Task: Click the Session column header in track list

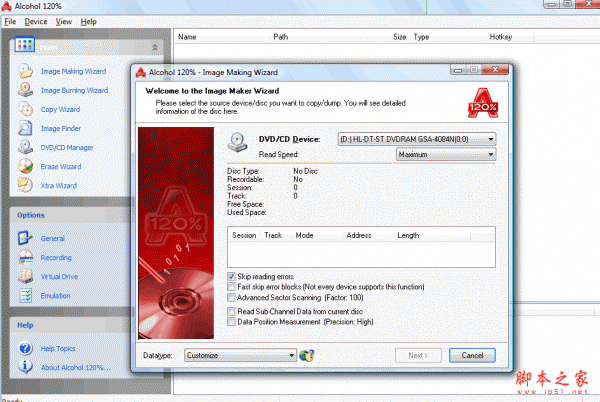Action: [x=244, y=235]
